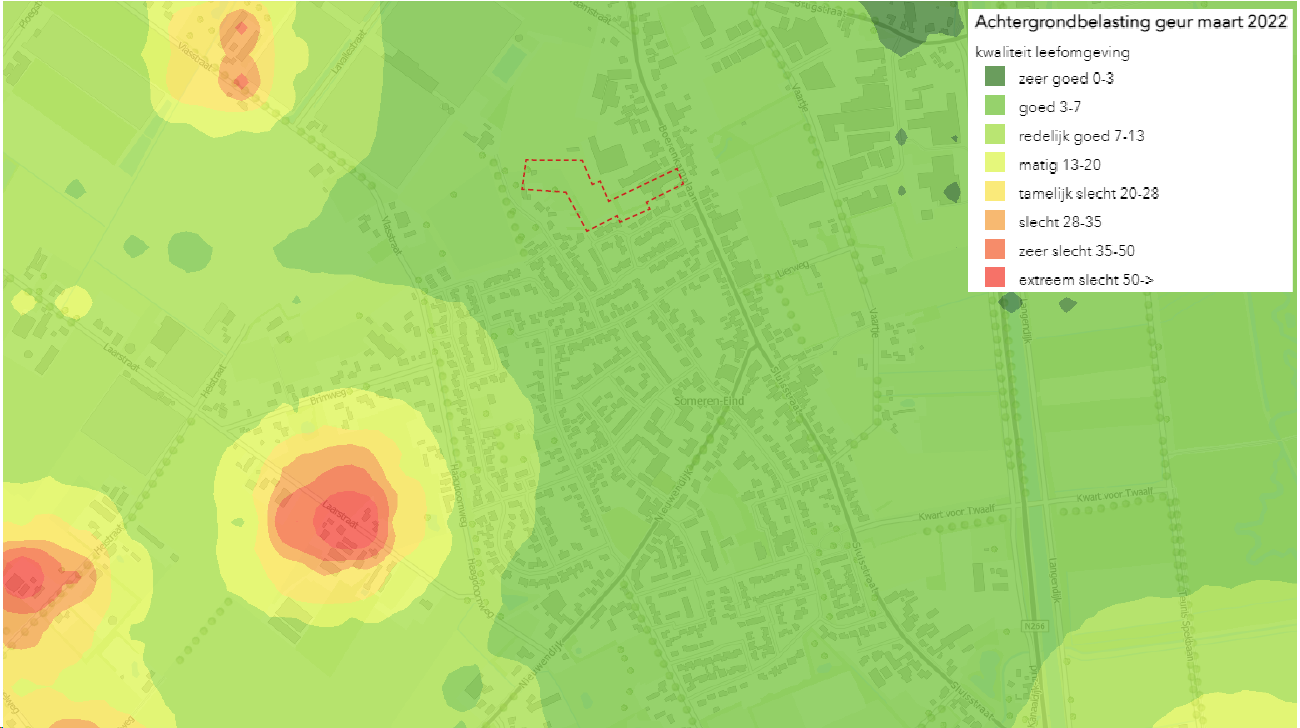Click the 'slecht 28-35' orange swatch
This screenshot has width=1300, height=728.
pyautogui.click(x=994, y=222)
